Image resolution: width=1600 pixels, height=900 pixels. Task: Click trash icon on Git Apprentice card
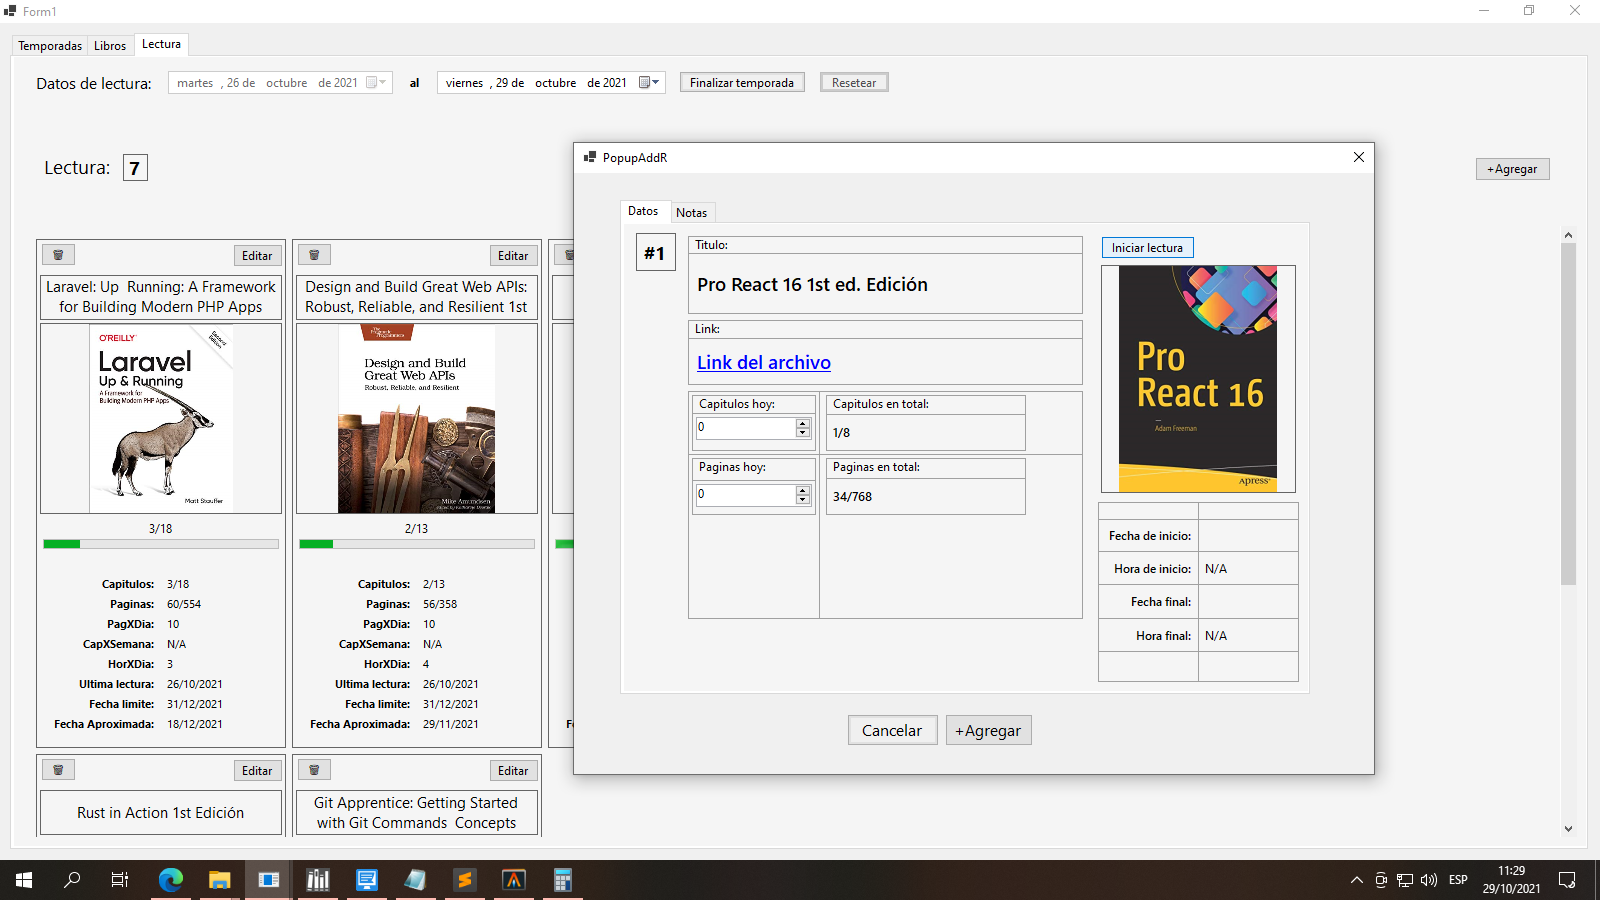(x=314, y=770)
